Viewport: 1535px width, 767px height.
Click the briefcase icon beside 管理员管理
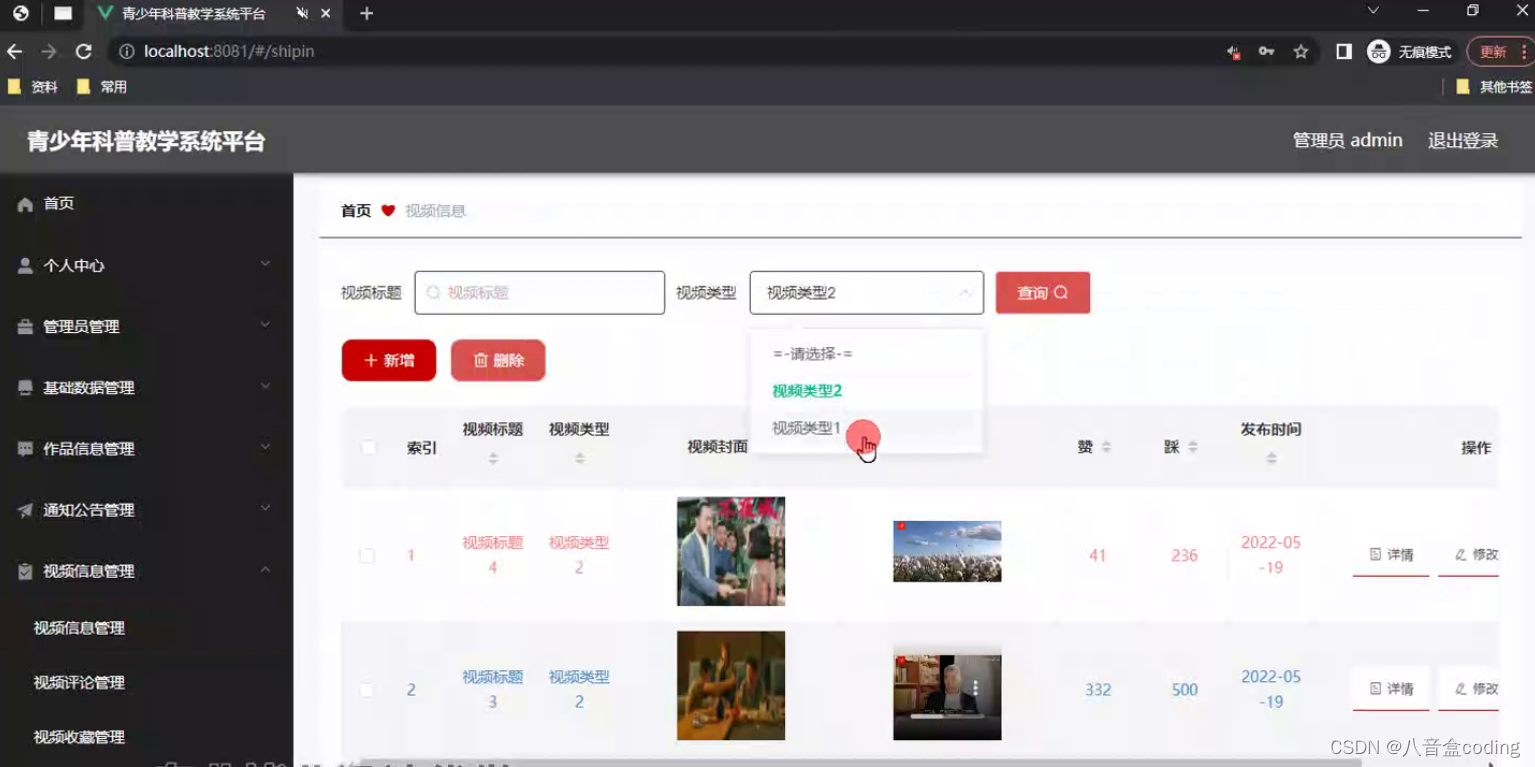pos(25,327)
